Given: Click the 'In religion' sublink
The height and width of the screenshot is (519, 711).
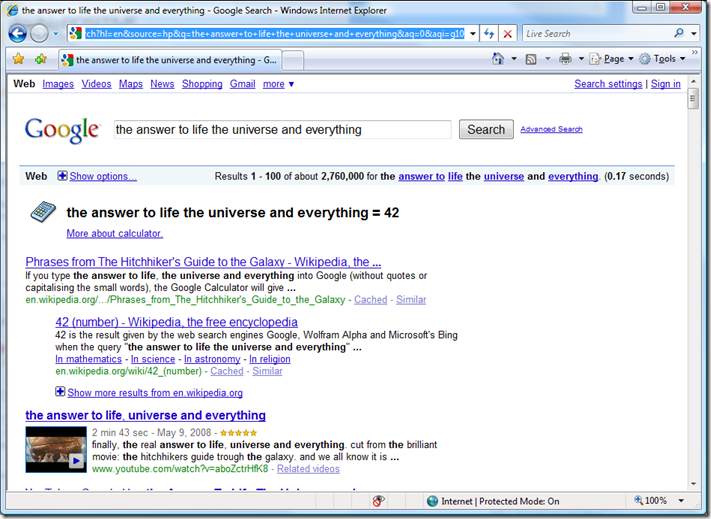Looking at the screenshot, I should pyautogui.click(x=270, y=359).
